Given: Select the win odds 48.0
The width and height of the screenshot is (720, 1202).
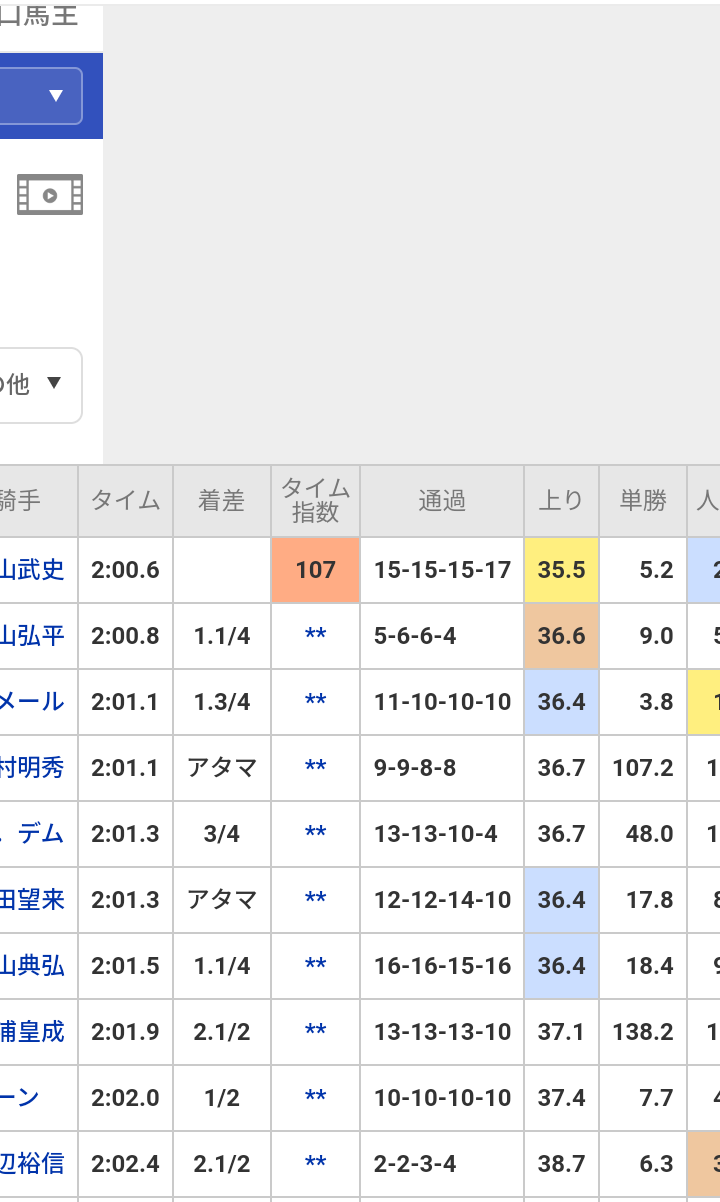Looking at the screenshot, I should click(x=650, y=834).
